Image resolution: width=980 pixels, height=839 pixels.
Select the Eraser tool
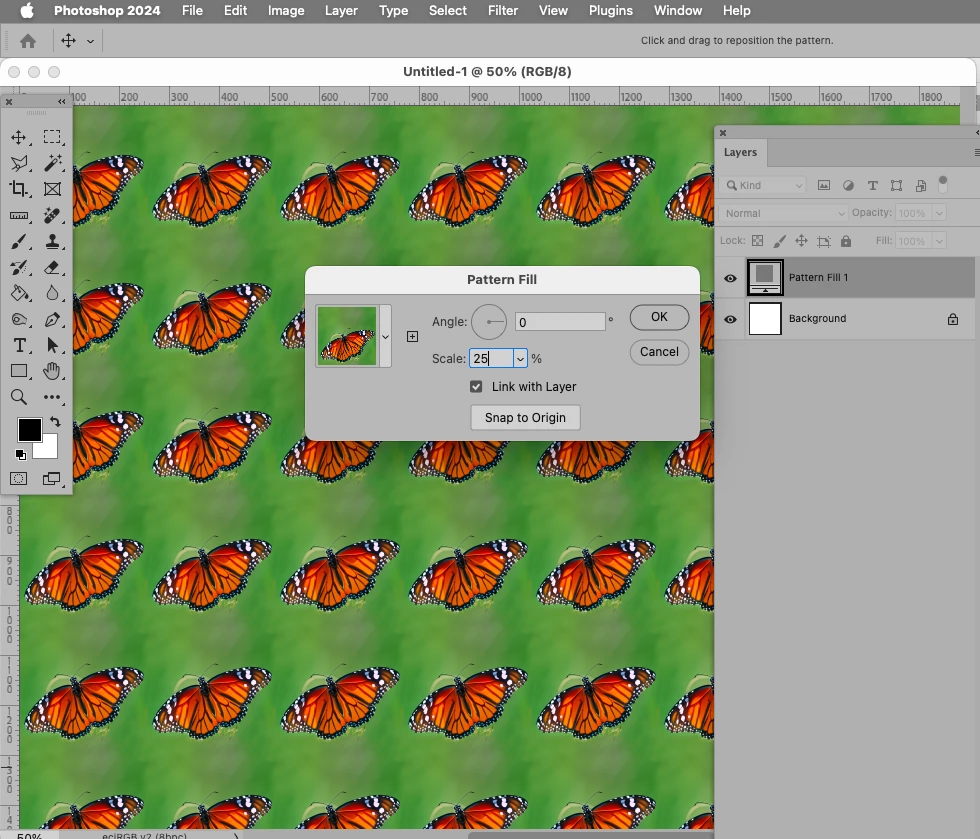tap(52, 268)
